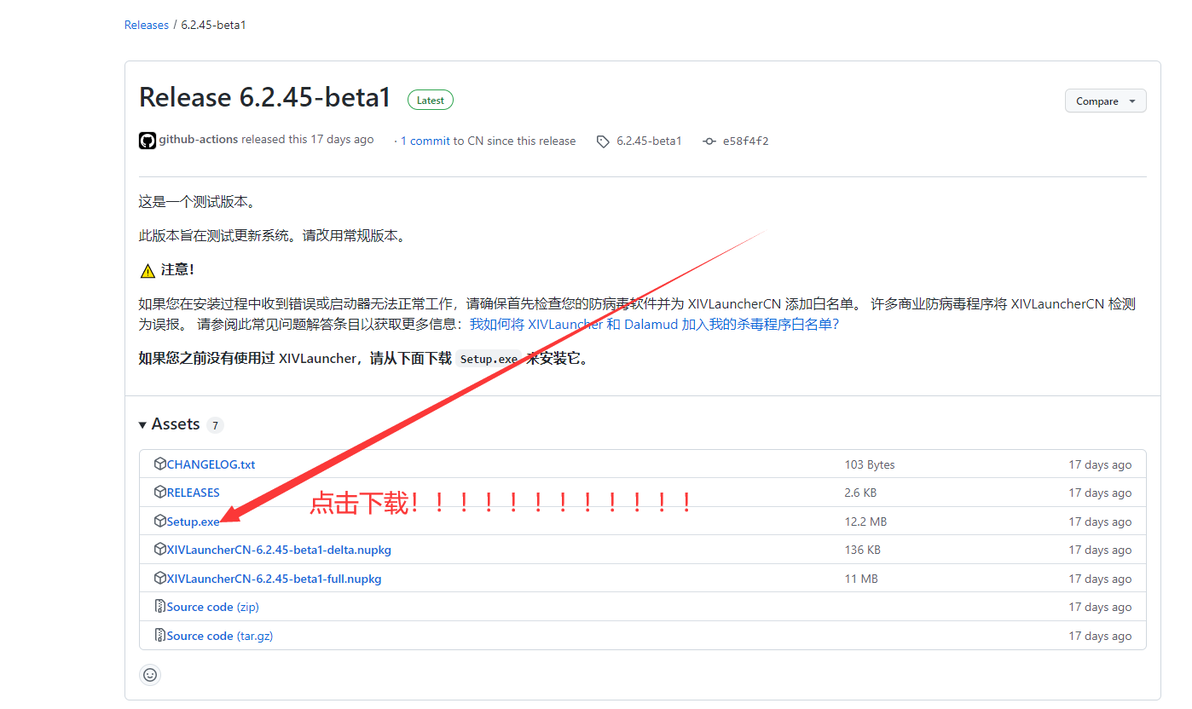
Task: Click the warning triangle icon beside 注意
Action: click(x=147, y=271)
